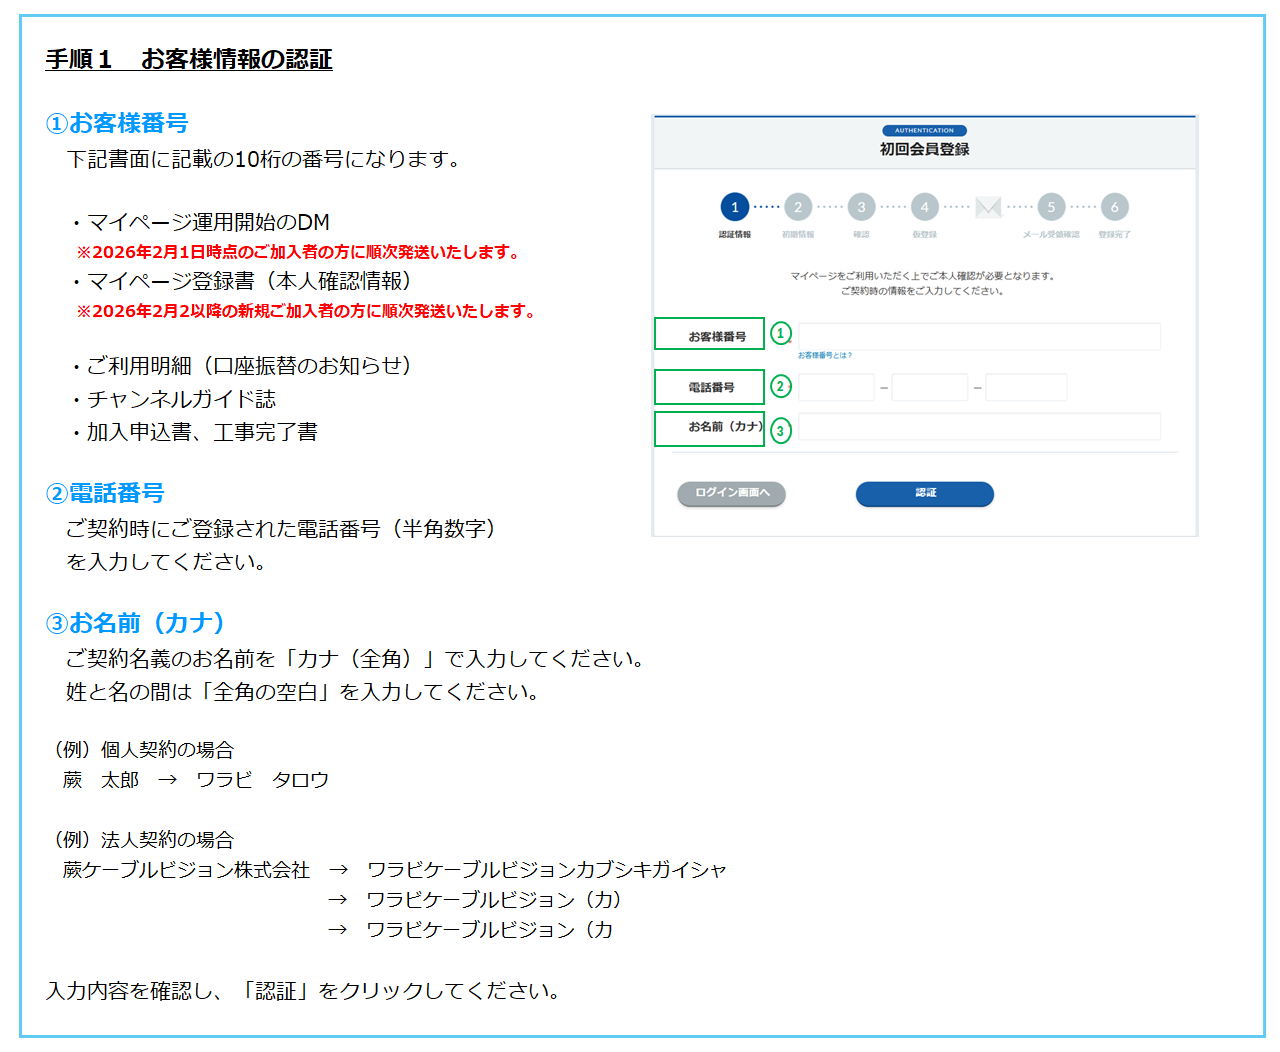Click step 6 circle labeled 登録完了

click(1114, 207)
